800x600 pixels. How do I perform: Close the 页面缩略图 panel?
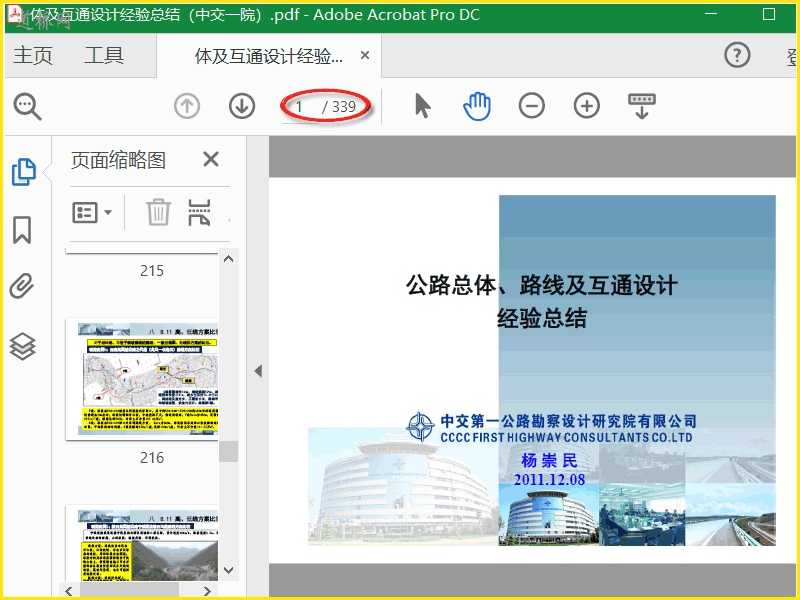coord(211,159)
